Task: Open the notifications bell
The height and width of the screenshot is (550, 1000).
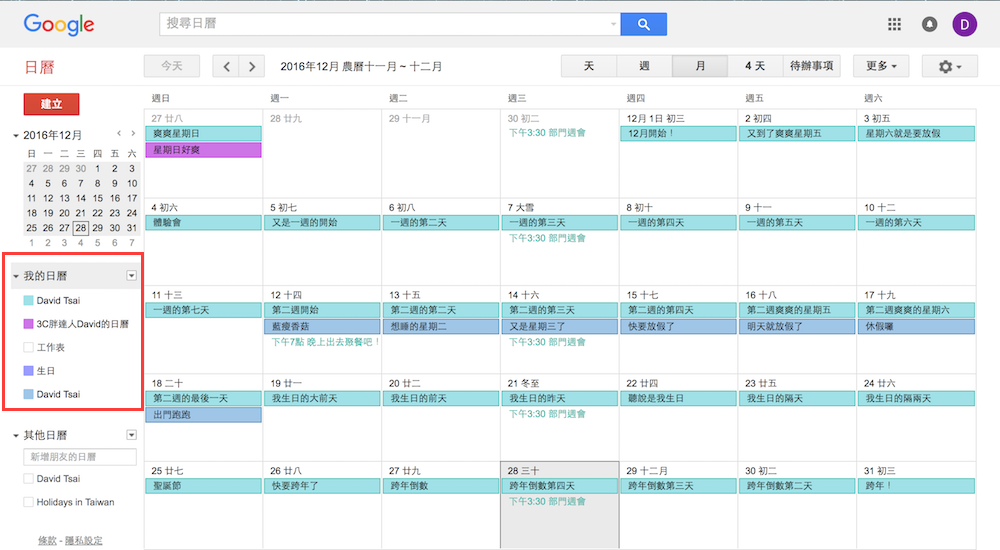Action: coord(929,24)
